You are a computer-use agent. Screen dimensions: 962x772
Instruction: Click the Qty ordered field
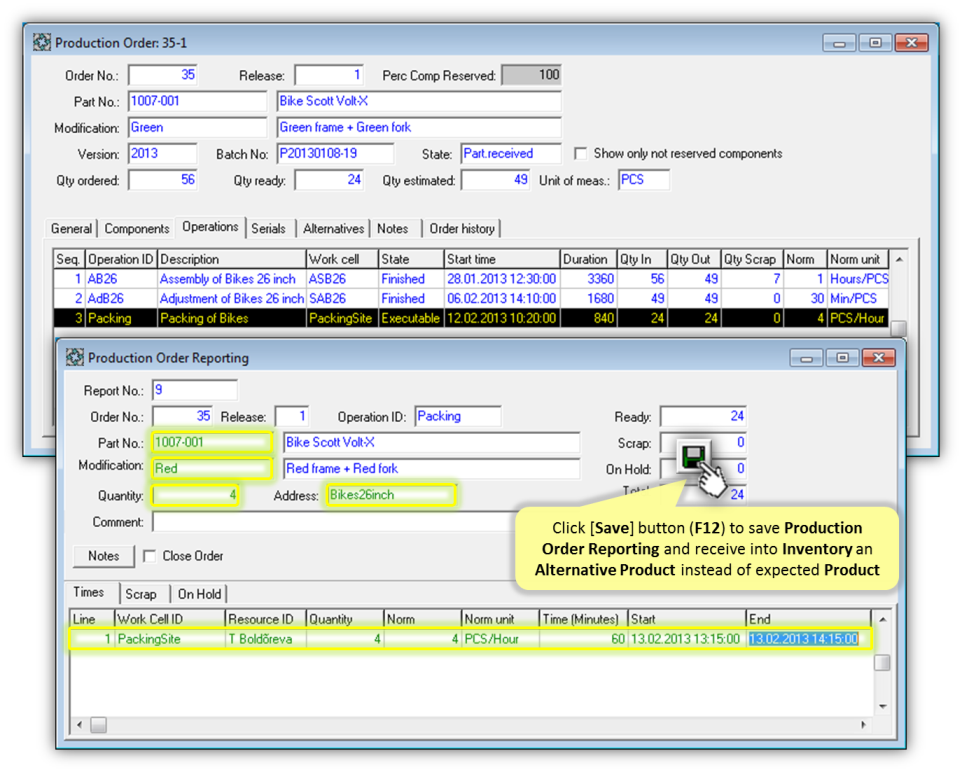tap(163, 180)
